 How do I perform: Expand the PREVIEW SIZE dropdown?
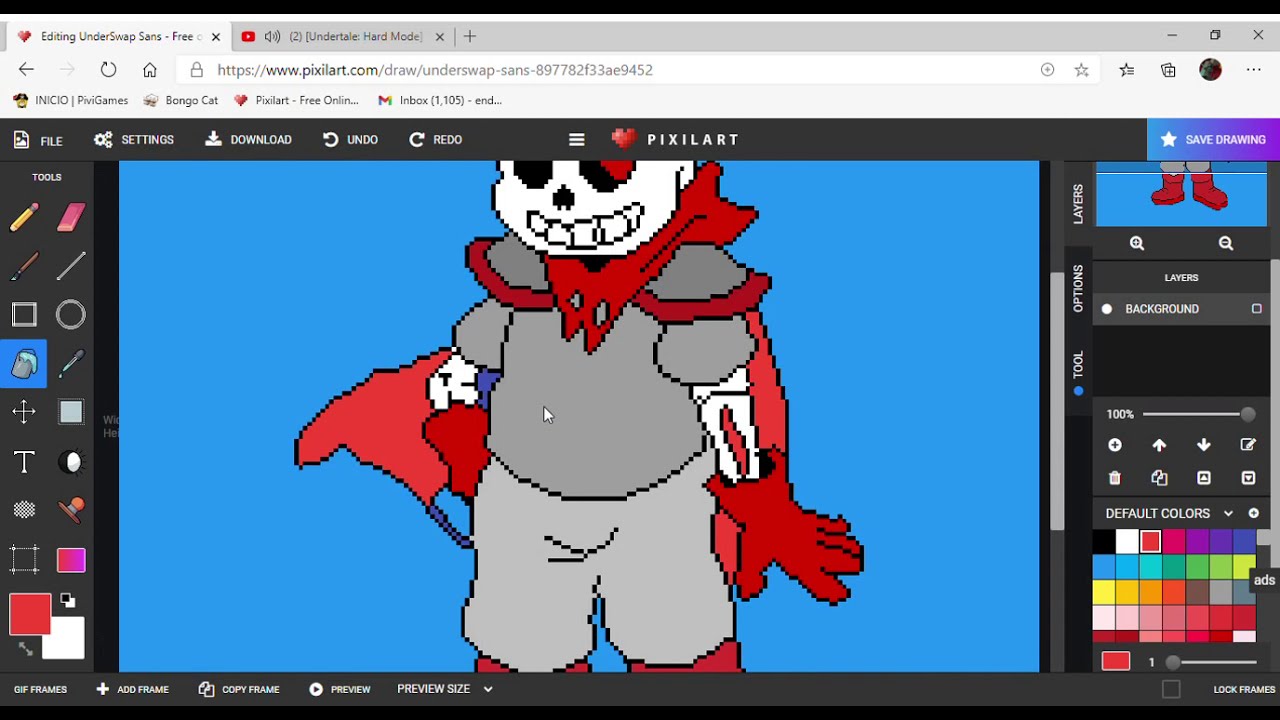(445, 689)
